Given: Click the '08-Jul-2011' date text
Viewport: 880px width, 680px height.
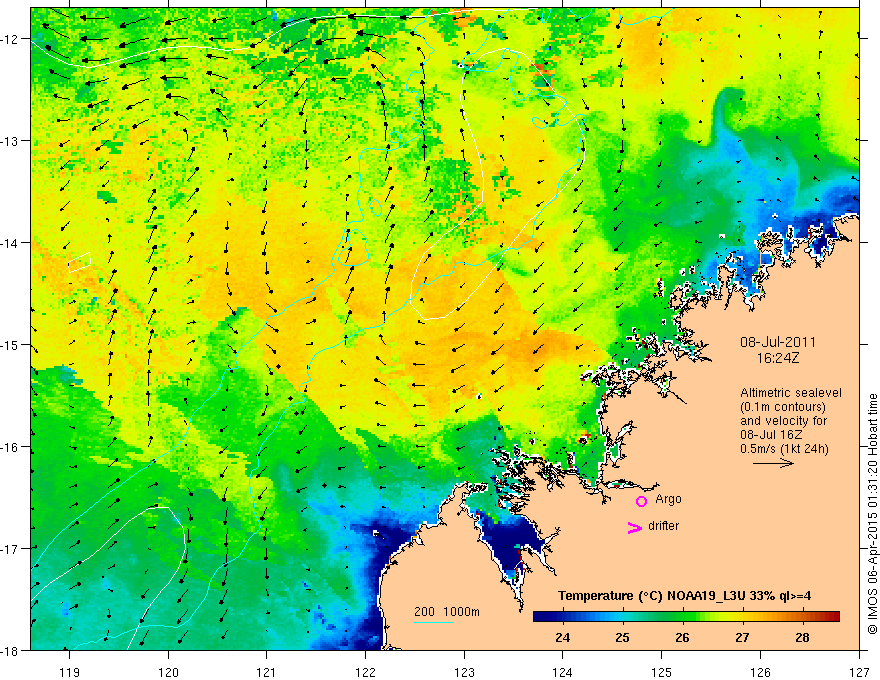Looking at the screenshot, I should pyautogui.click(x=778, y=342).
